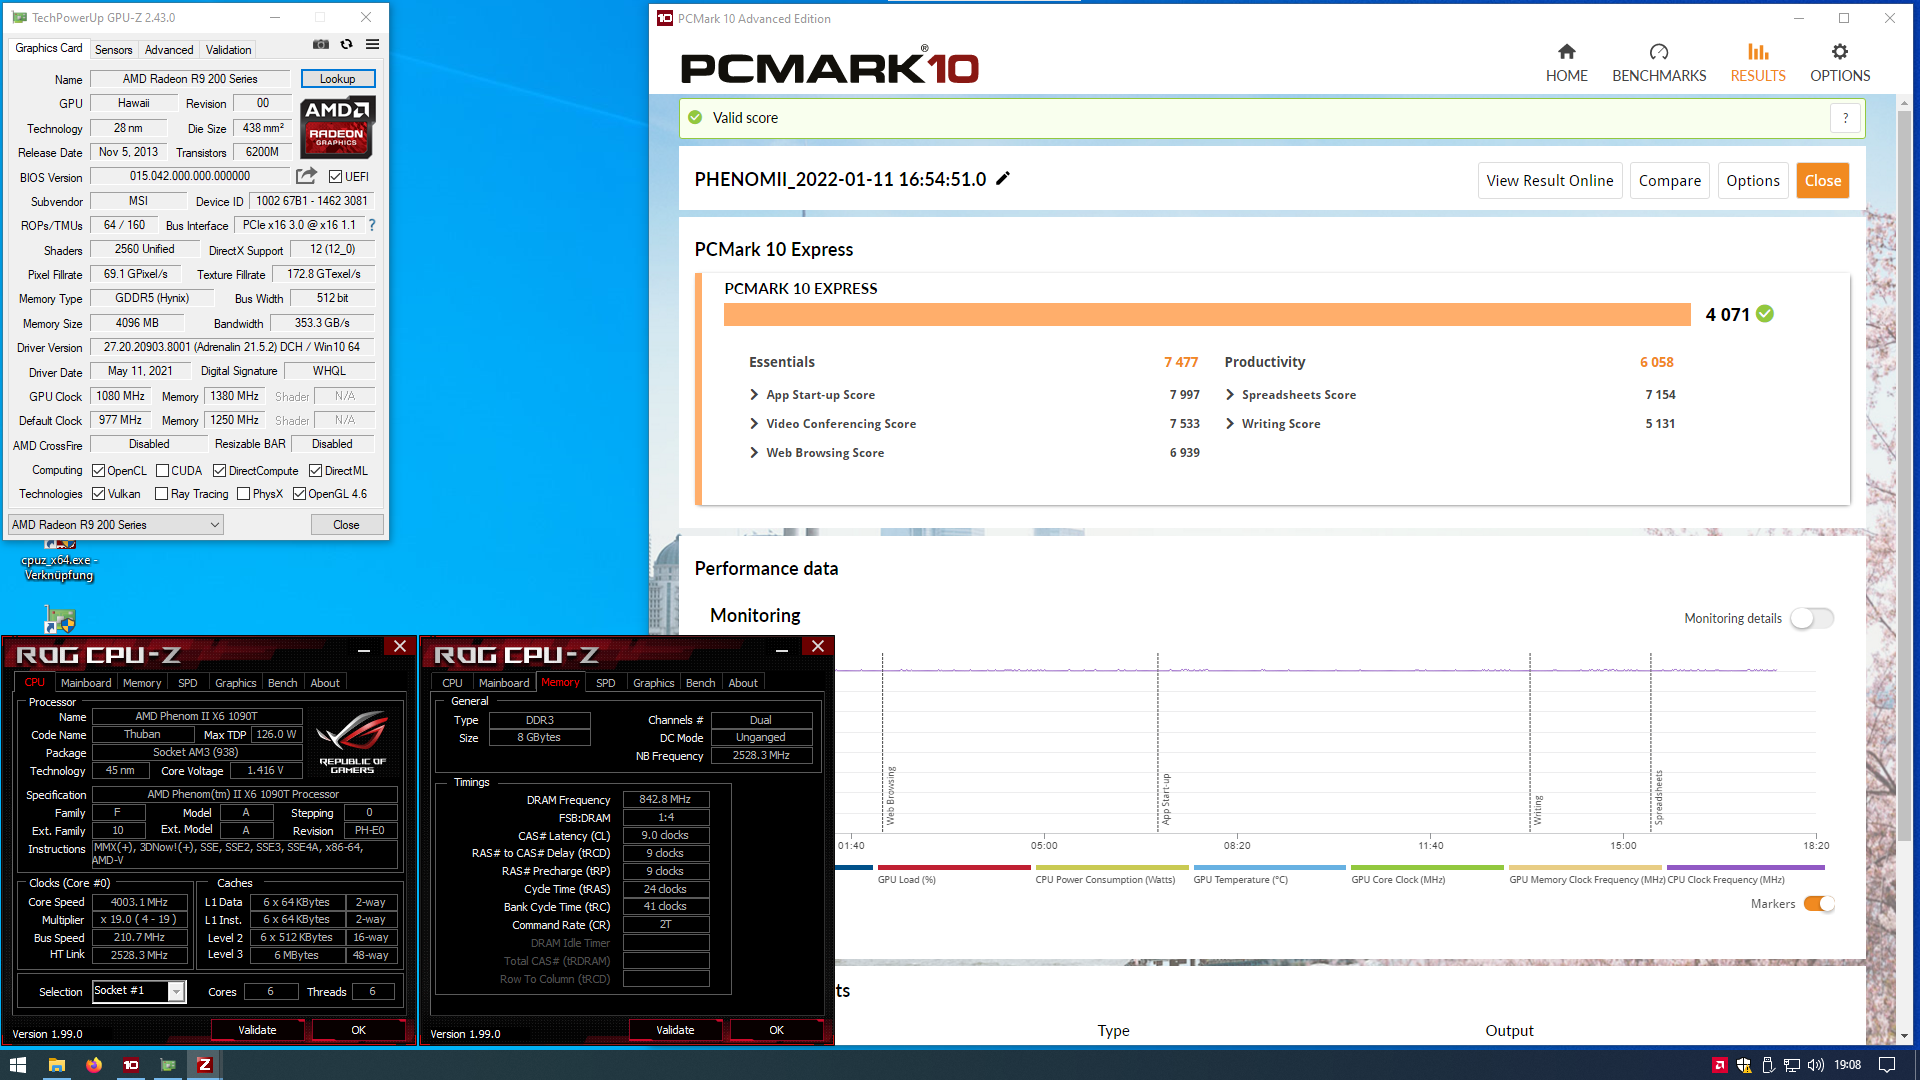The height and width of the screenshot is (1080, 1920).
Task: Open the notification center icon
Action: pyautogui.click(x=1887, y=1065)
